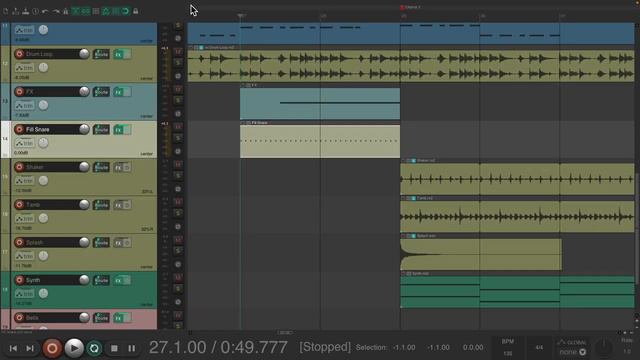The width and height of the screenshot is (640, 360).
Task: Mute the Synth track
Action: click(x=178, y=277)
